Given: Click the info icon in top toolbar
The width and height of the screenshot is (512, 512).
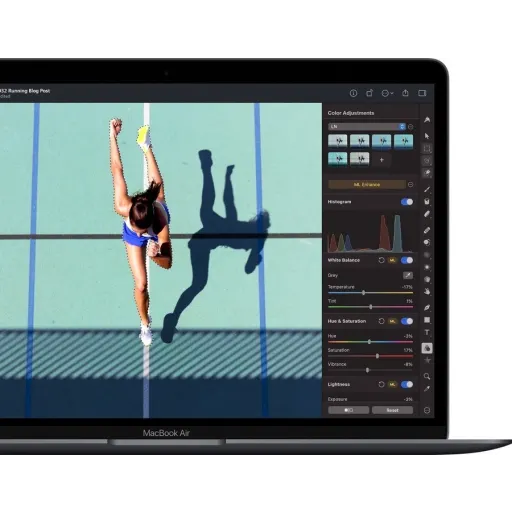Looking at the screenshot, I should click(x=353, y=93).
